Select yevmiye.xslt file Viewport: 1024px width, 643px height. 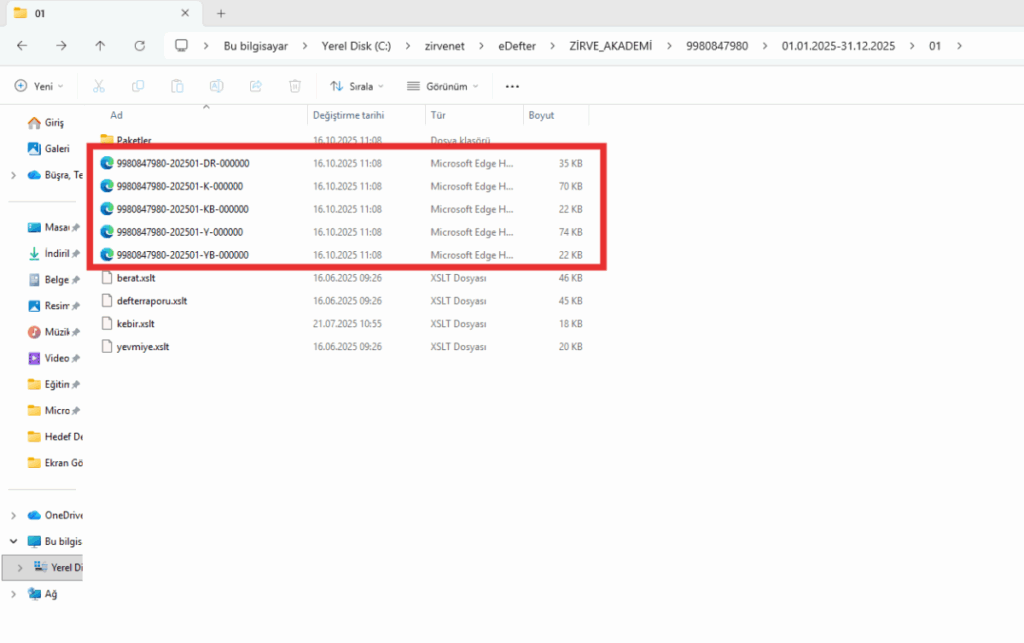point(142,346)
